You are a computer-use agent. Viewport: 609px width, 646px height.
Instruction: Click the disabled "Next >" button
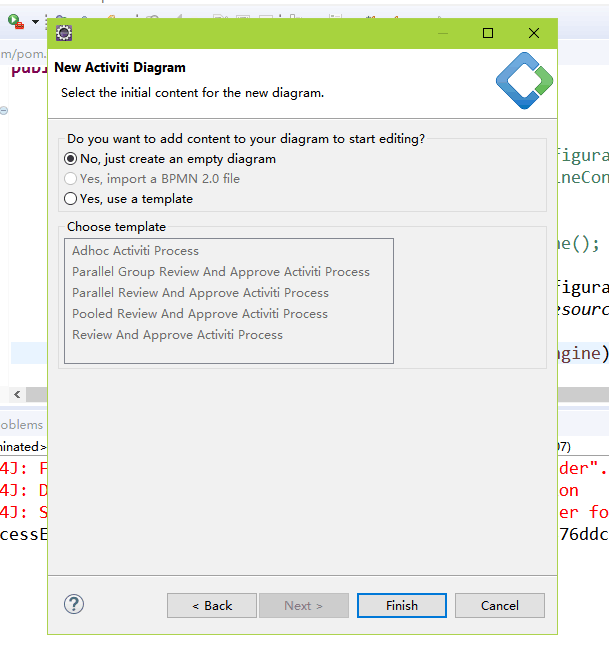pyautogui.click(x=304, y=606)
